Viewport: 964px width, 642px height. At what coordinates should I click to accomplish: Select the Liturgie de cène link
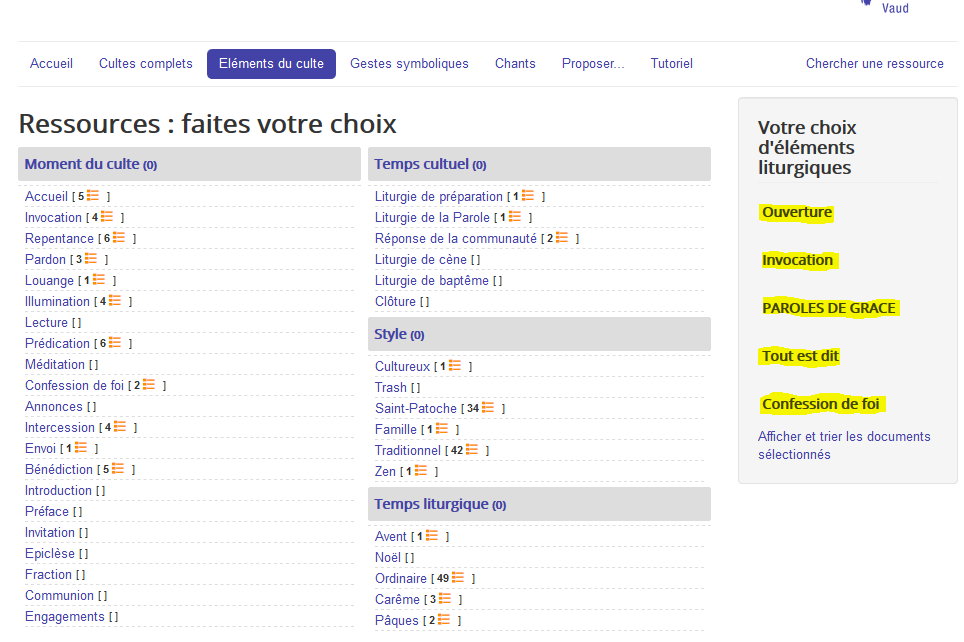pos(421,260)
